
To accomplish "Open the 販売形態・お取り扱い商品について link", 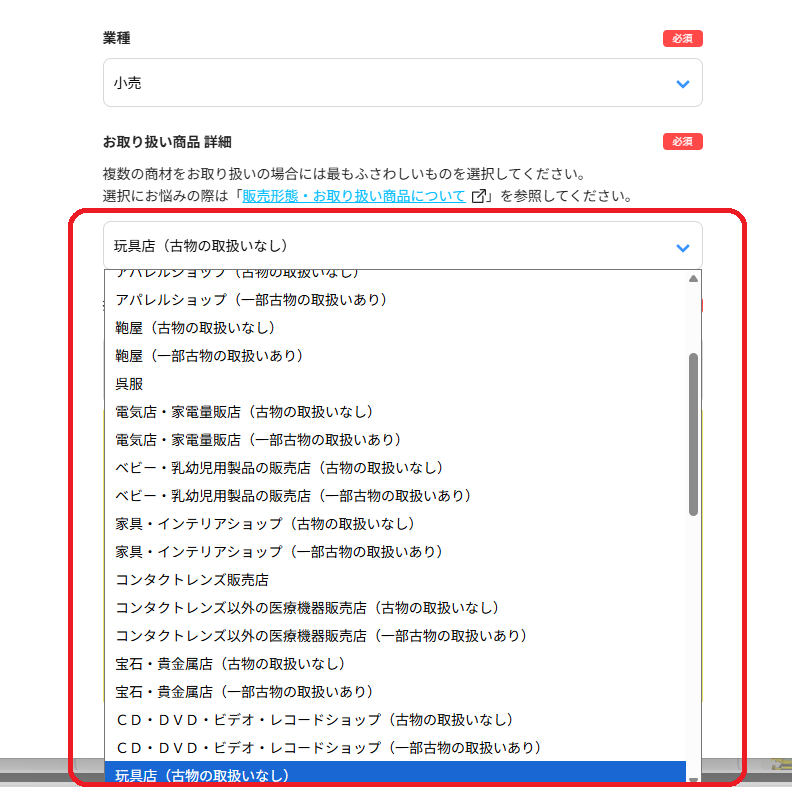I will point(354,196).
